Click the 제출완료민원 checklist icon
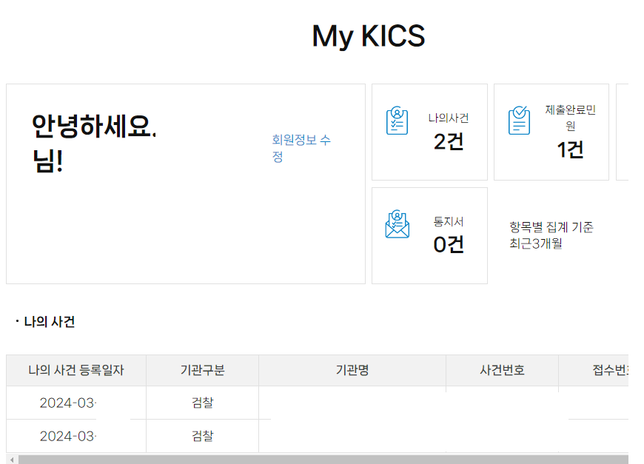The image size is (644, 464). pyautogui.click(x=519, y=120)
